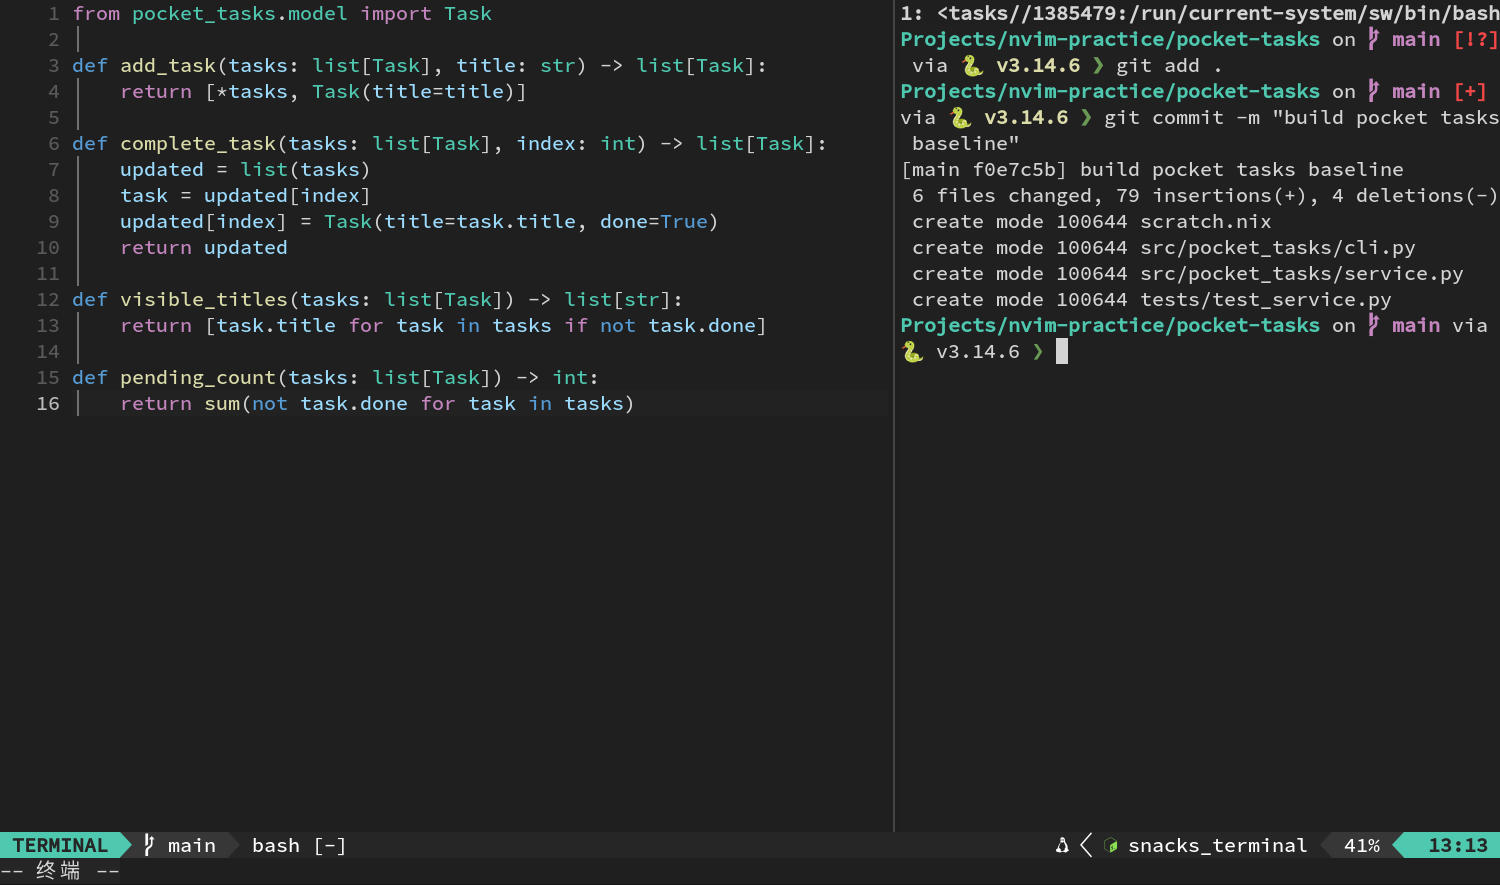Click the snake icon before the git add prompt
Image resolution: width=1500 pixels, height=885 pixels.
(972, 66)
